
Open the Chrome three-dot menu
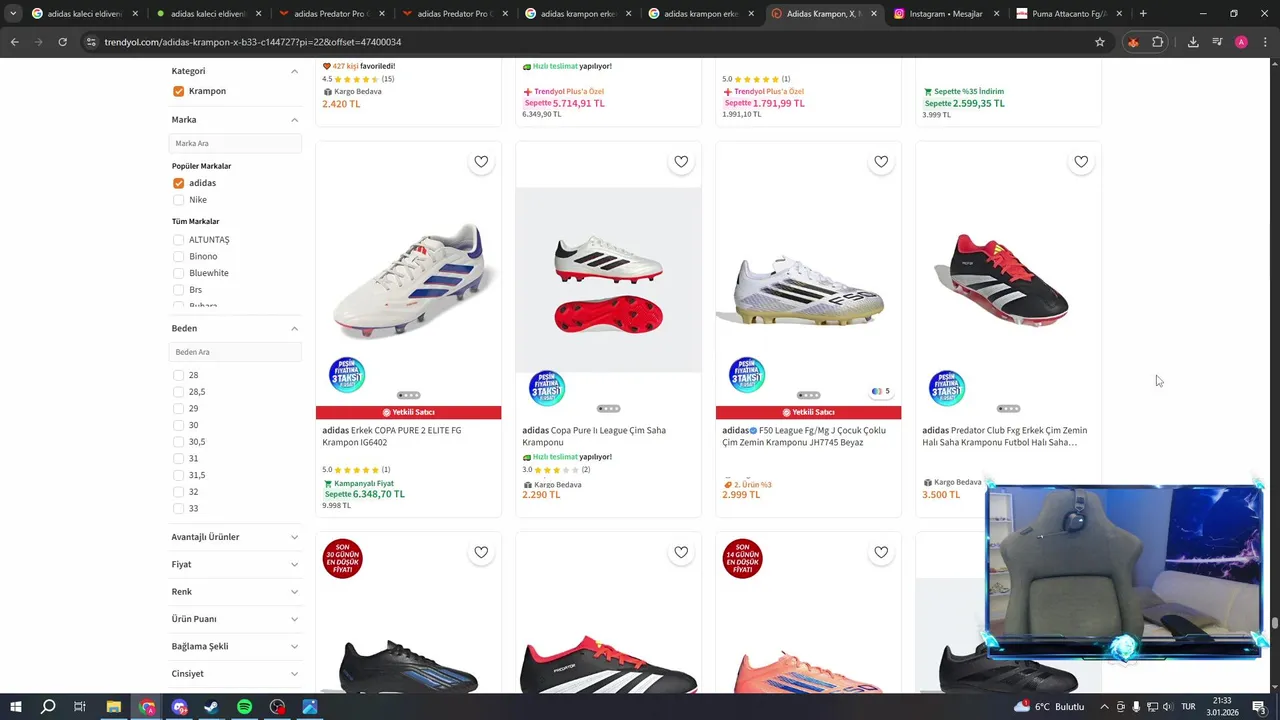pyautogui.click(x=1265, y=42)
